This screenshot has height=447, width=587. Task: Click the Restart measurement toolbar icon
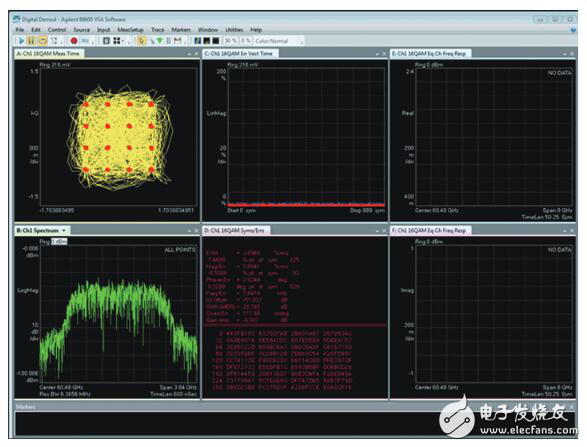[x=43, y=41]
